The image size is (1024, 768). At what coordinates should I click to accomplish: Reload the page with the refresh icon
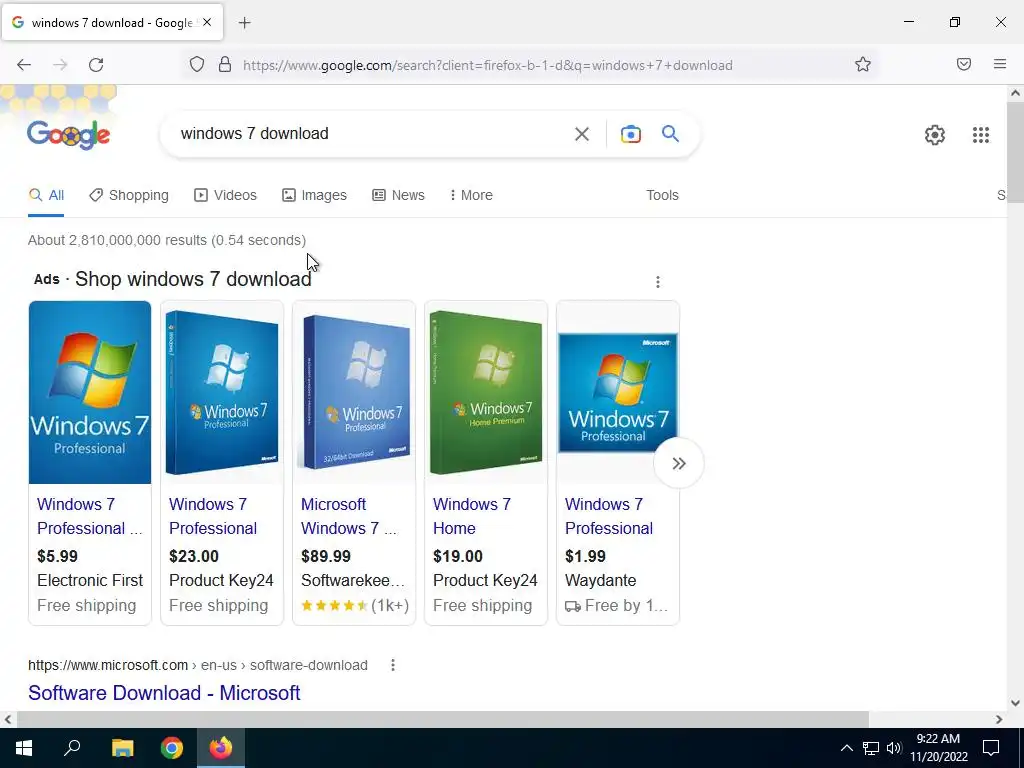(x=96, y=65)
